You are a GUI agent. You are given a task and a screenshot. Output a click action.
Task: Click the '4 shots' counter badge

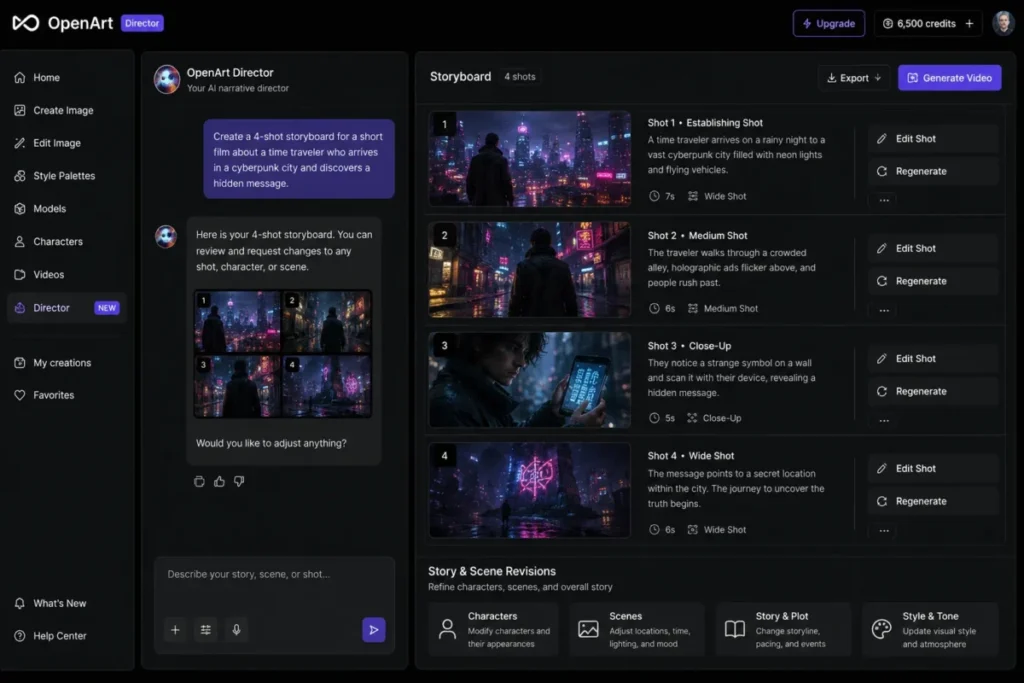coord(520,76)
